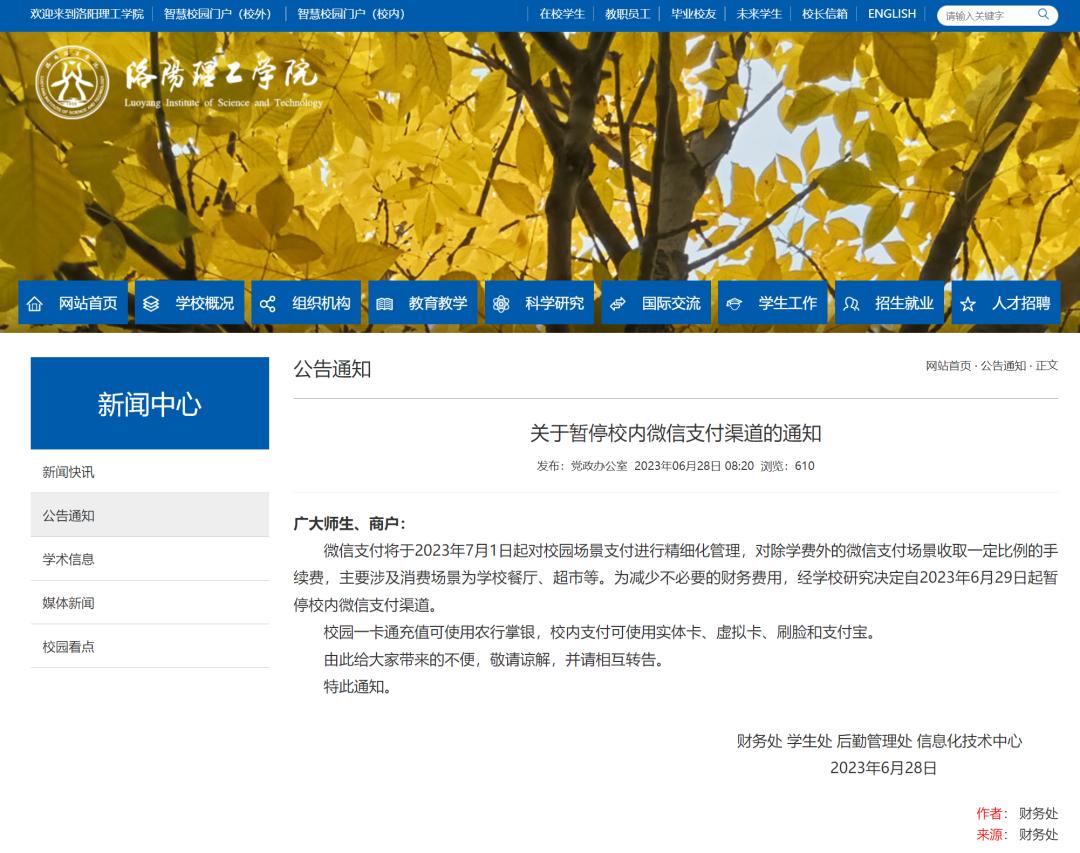Click the glasses icon beside 学生工作
This screenshot has width=1080, height=853.
tap(734, 302)
